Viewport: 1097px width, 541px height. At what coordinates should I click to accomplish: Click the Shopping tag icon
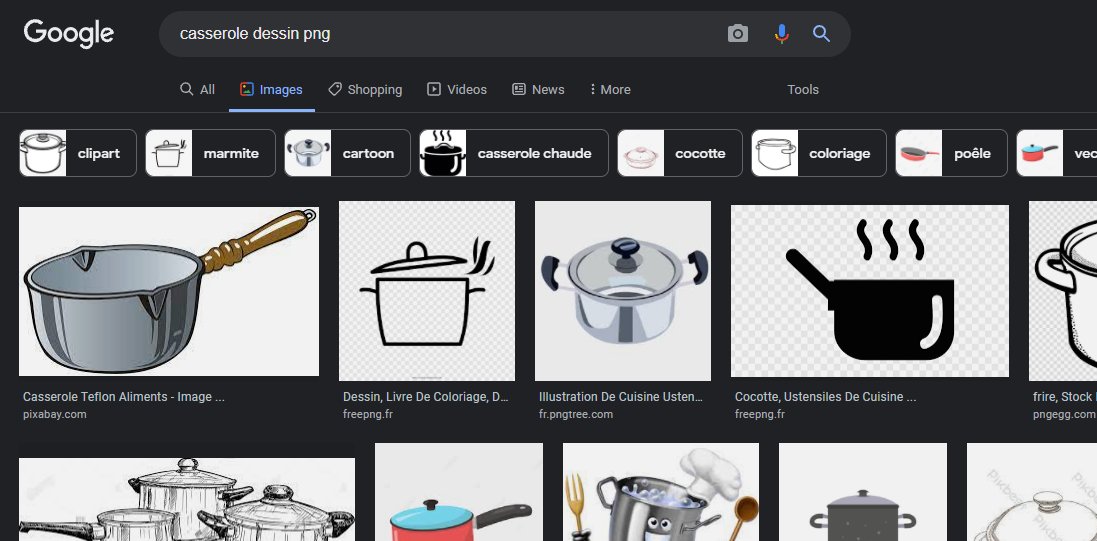click(x=335, y=89)
